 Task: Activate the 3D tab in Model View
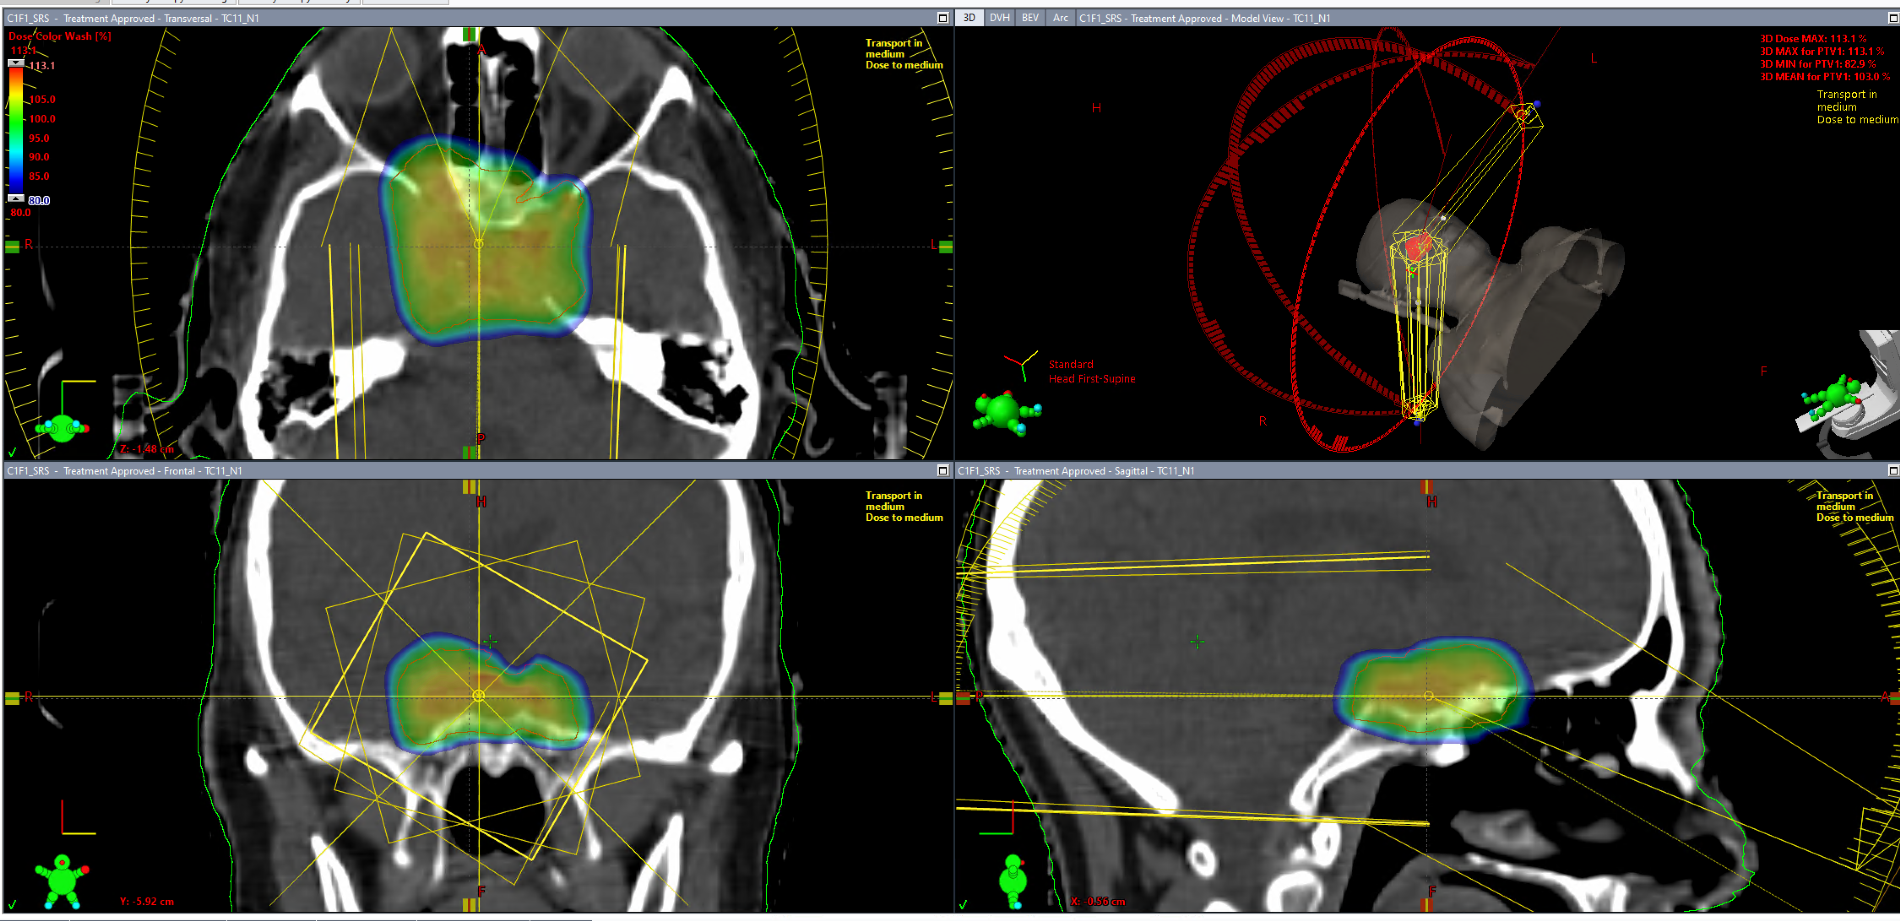[969, 18]
